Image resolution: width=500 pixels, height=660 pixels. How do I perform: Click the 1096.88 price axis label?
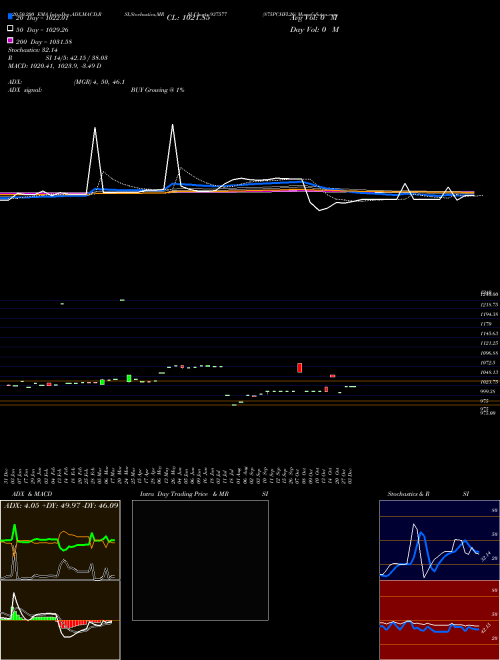point(489,353)
